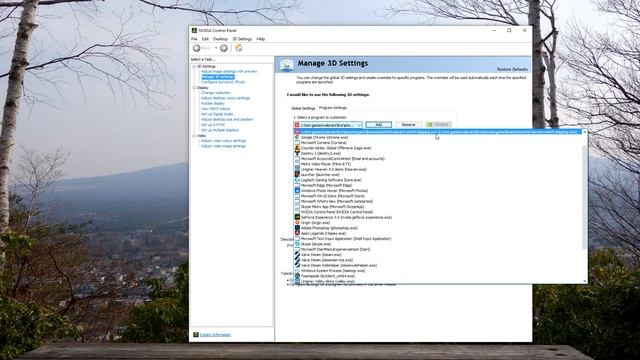640x360 pixels.
Task: Select Adjust video colour settings
Action: (x=223, y=141)
